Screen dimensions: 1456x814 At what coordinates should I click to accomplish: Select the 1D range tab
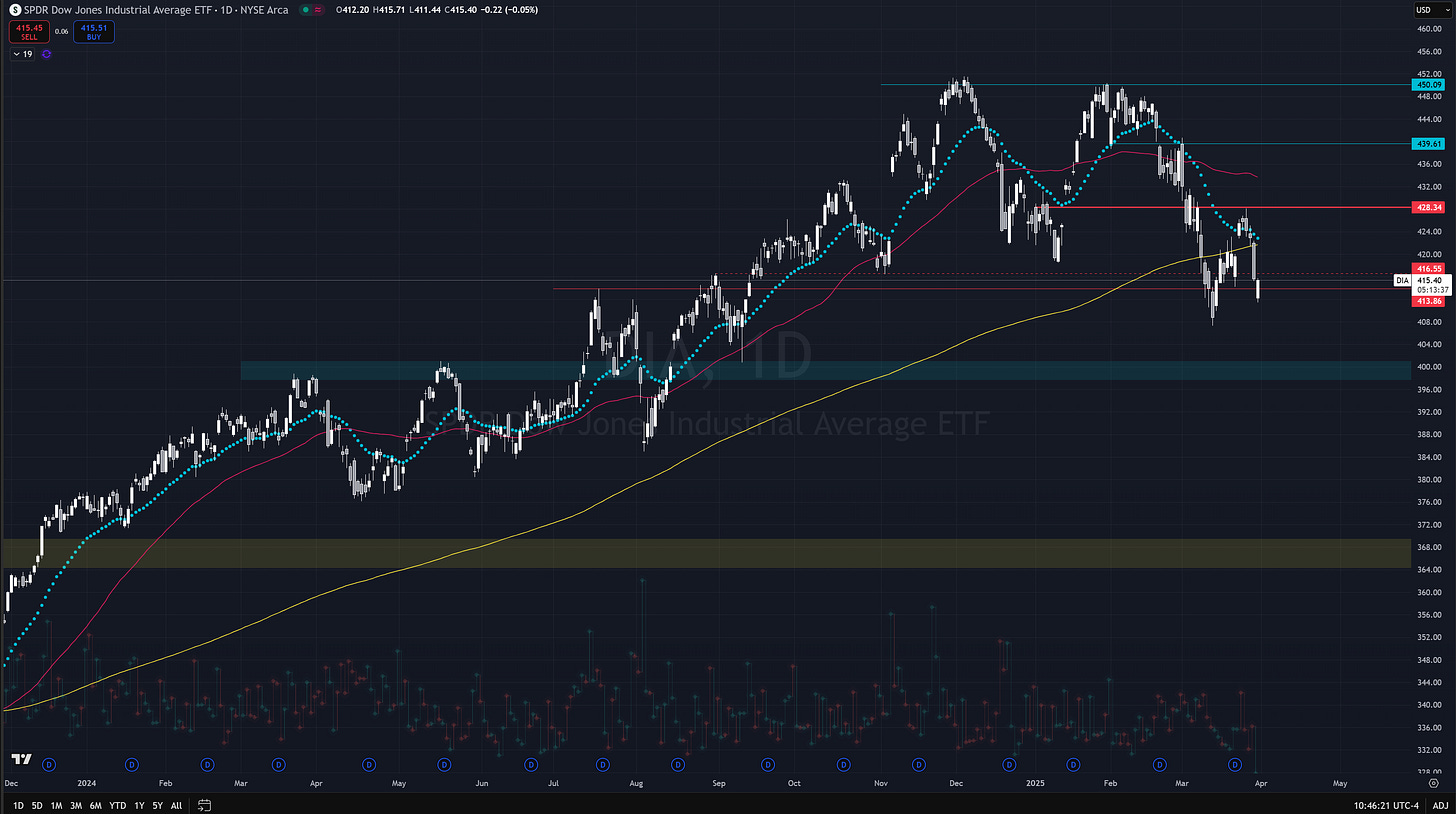coord(18,804)
